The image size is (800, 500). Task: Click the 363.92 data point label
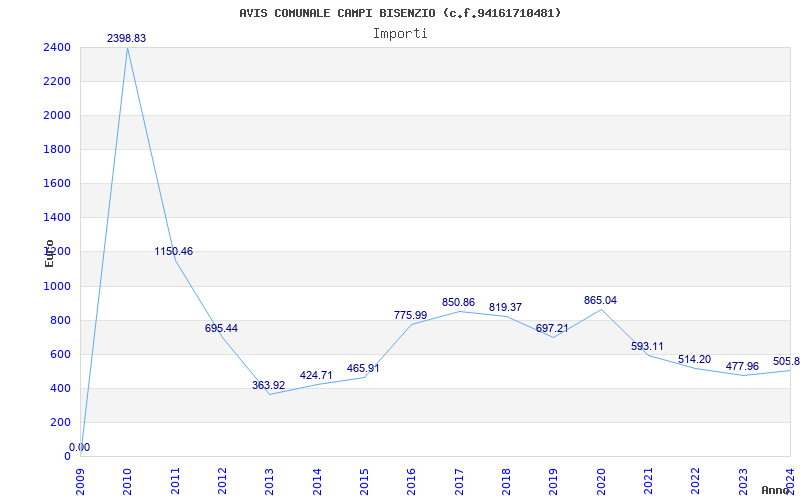[x=268, y=385]
